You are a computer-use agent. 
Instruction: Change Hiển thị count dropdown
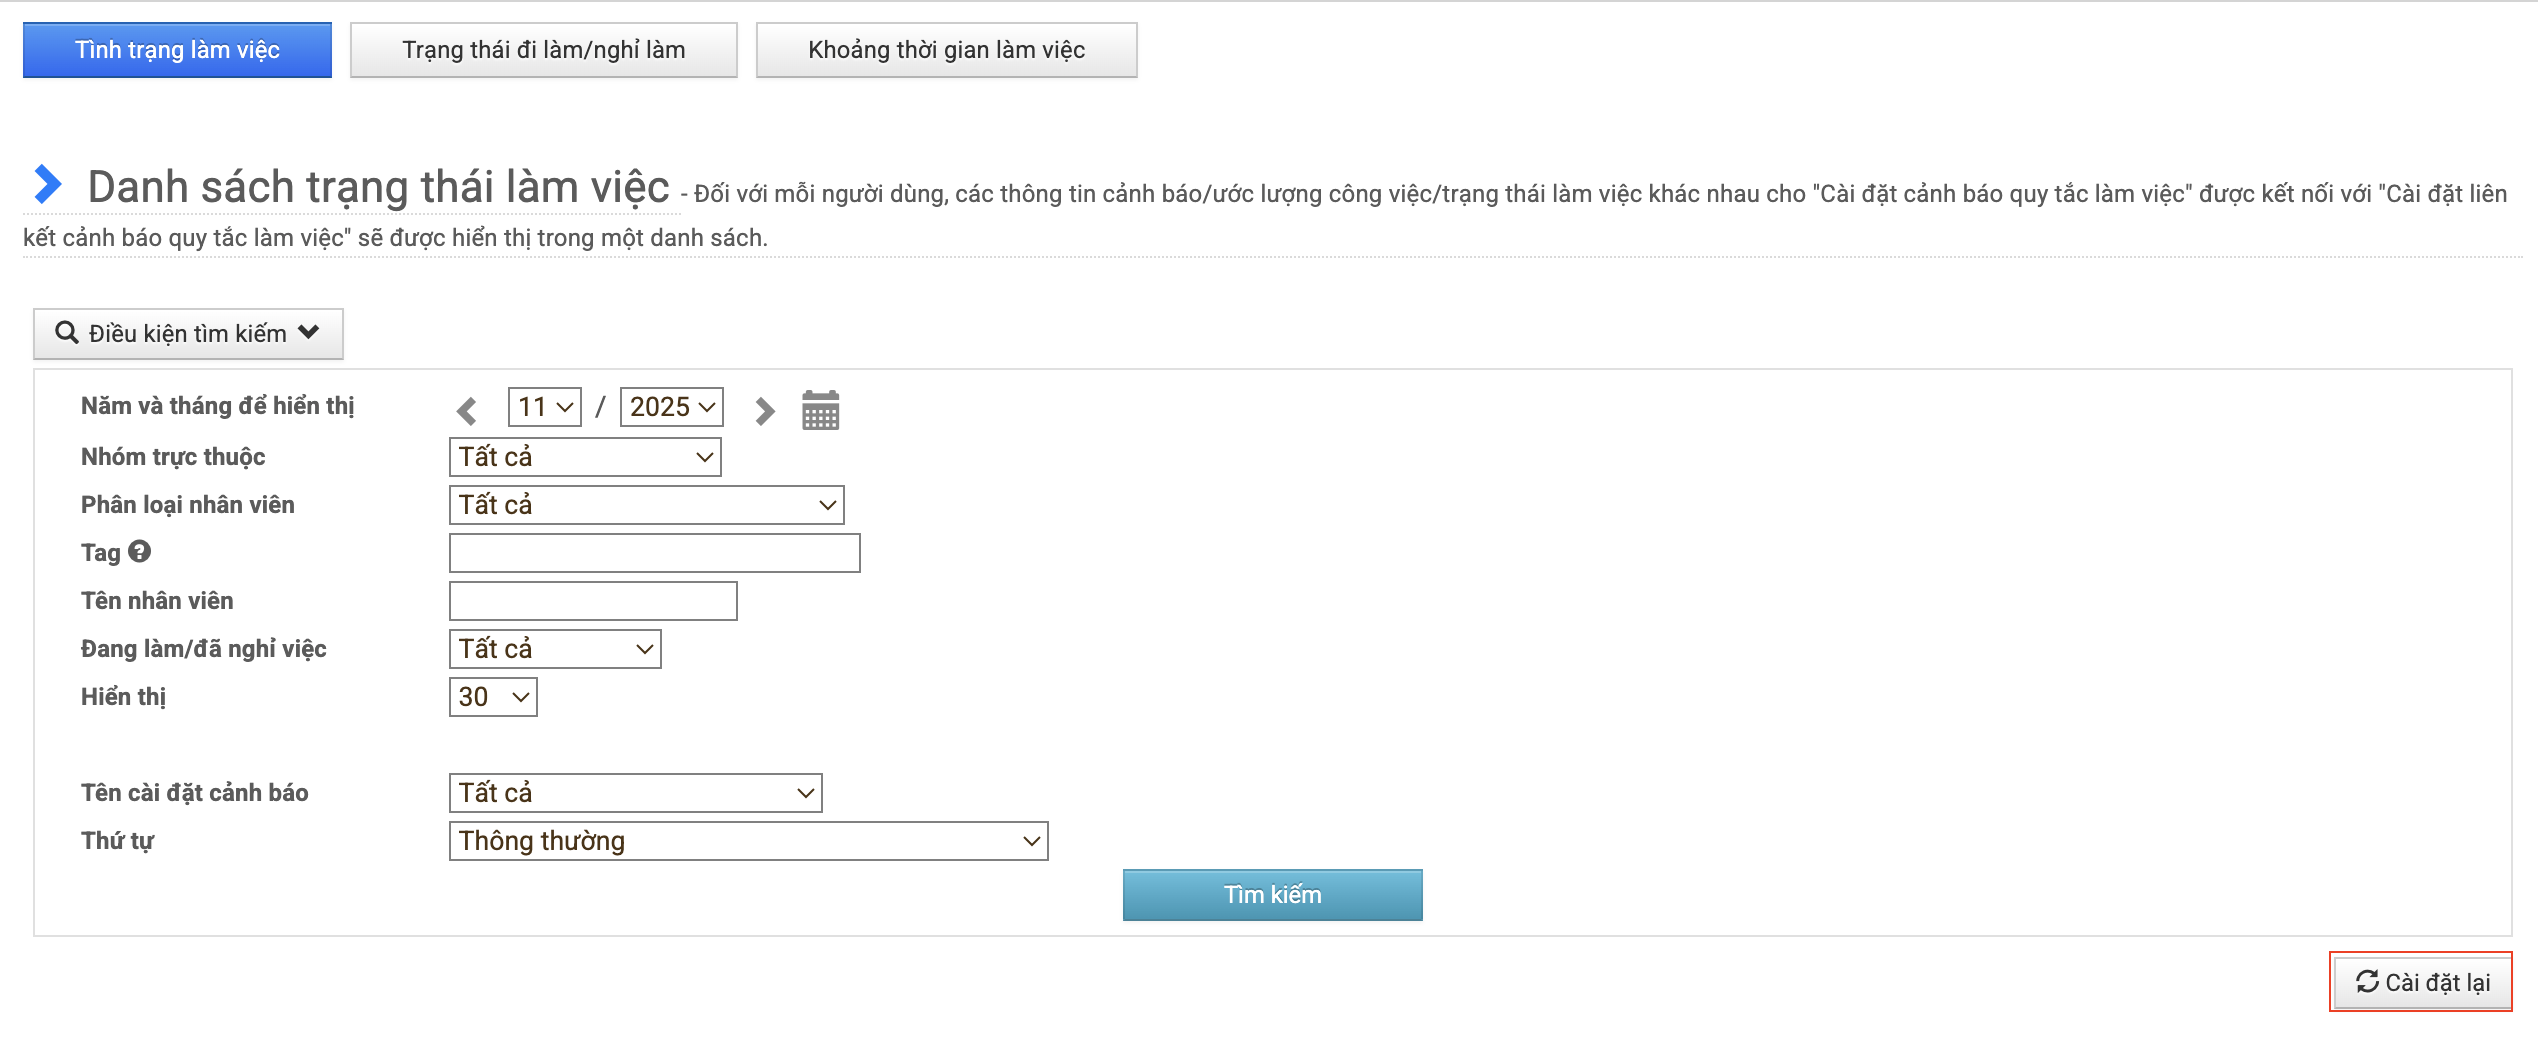[x=492, y=697]
